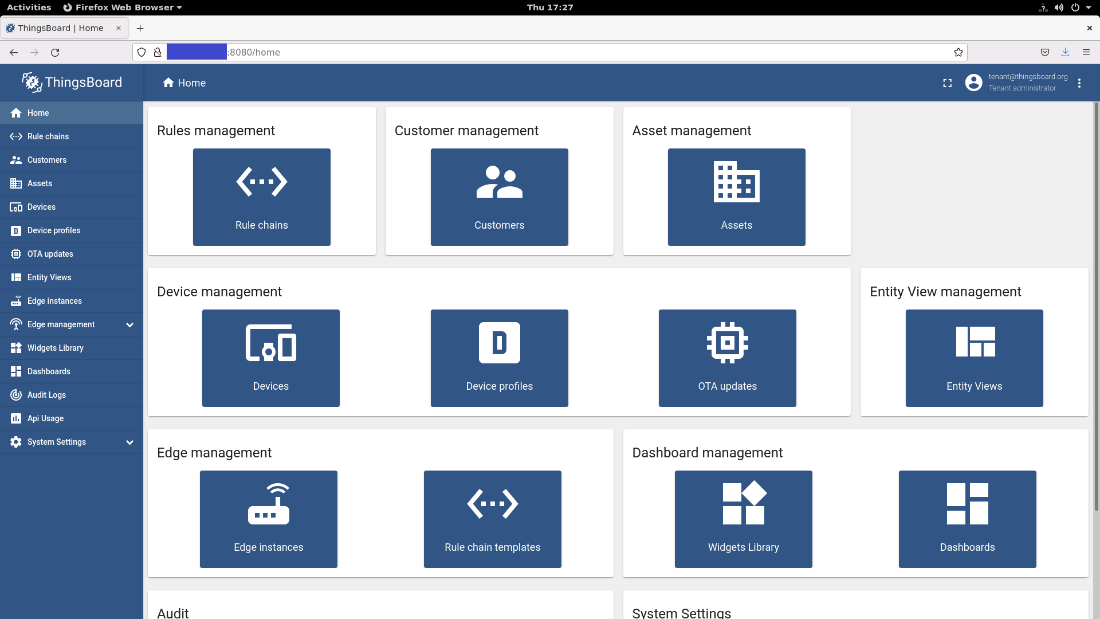Open the Devices card
This screenshot has width=1100, height=619.
(271, 358)
